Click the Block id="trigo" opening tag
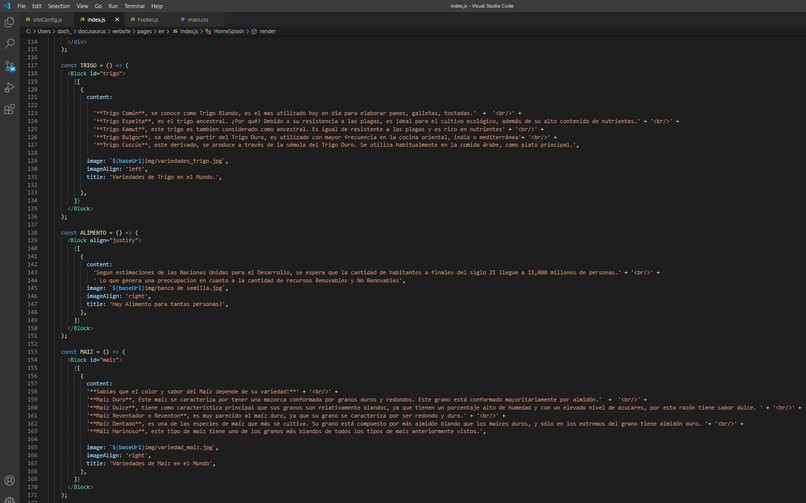This screenshot has height=503, width=806. pos(96,73)
